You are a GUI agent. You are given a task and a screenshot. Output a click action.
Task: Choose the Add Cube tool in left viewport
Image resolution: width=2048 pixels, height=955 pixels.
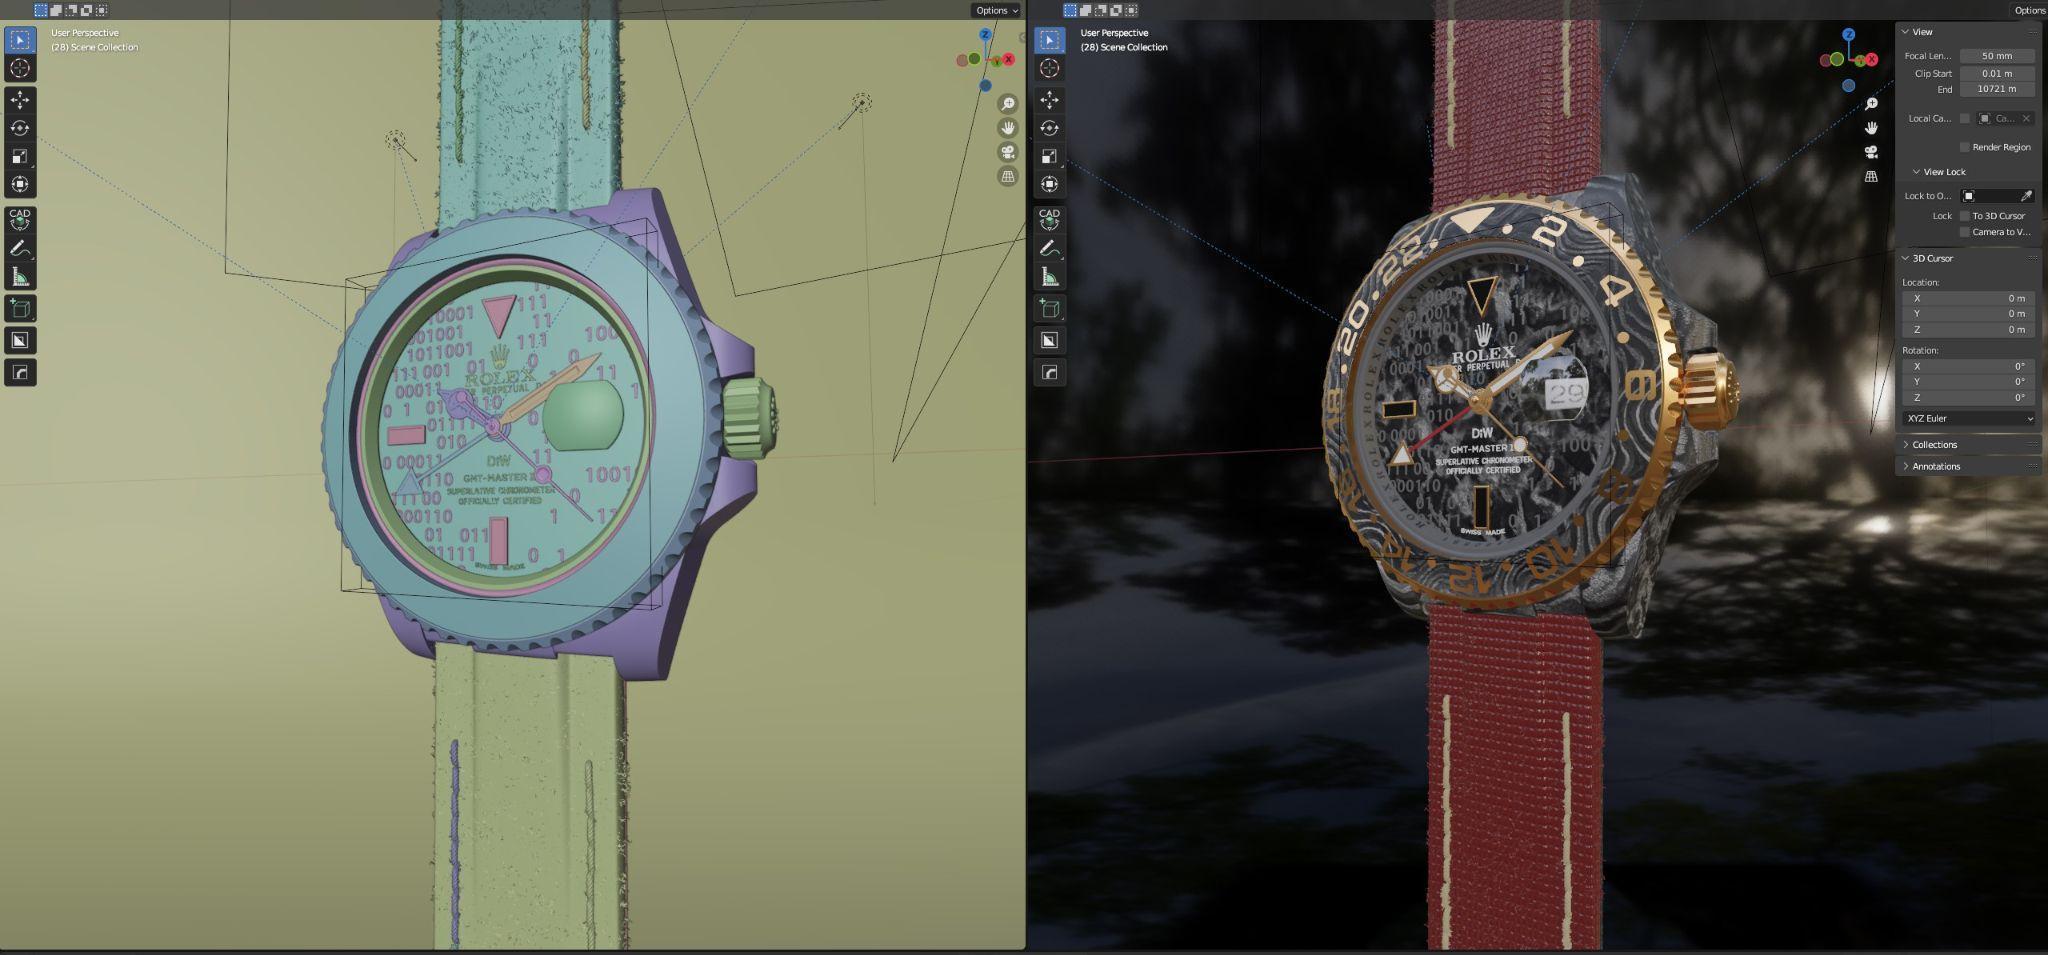20,308
